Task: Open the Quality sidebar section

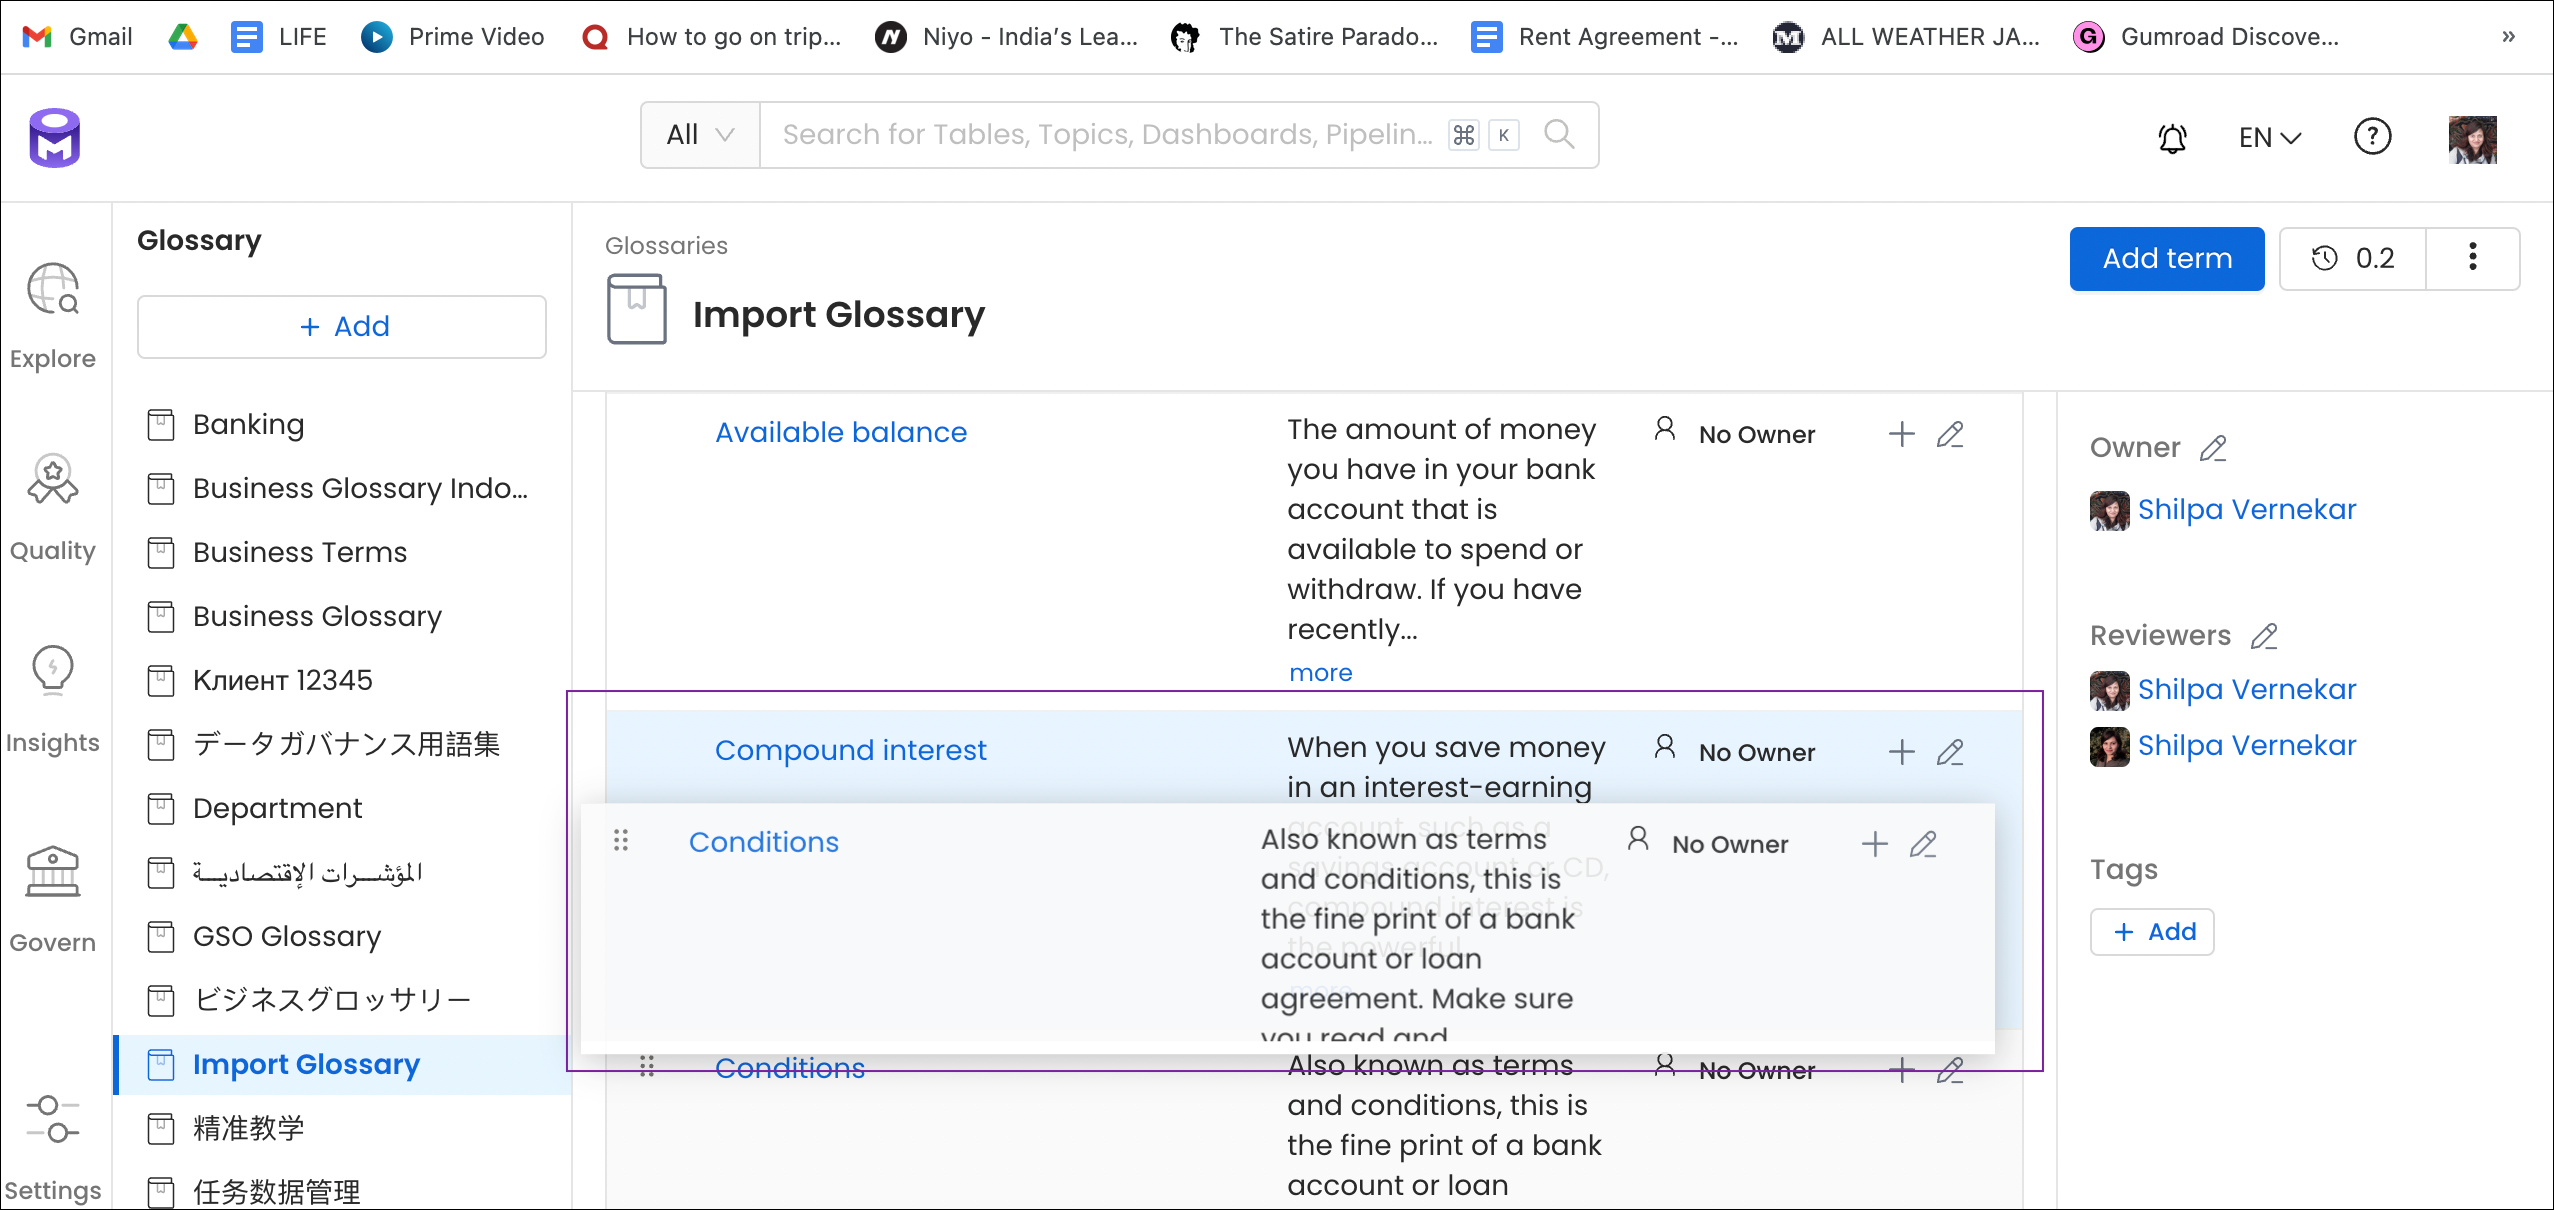Action: [x=53, y=508]
